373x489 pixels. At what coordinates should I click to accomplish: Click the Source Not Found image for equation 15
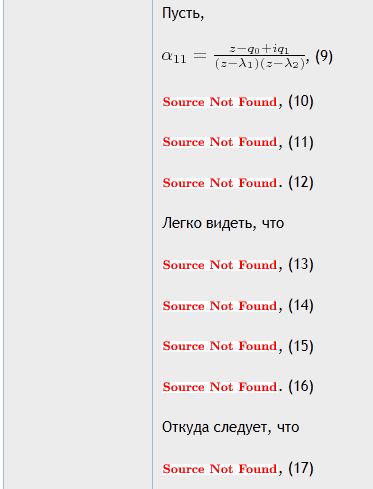220,346
